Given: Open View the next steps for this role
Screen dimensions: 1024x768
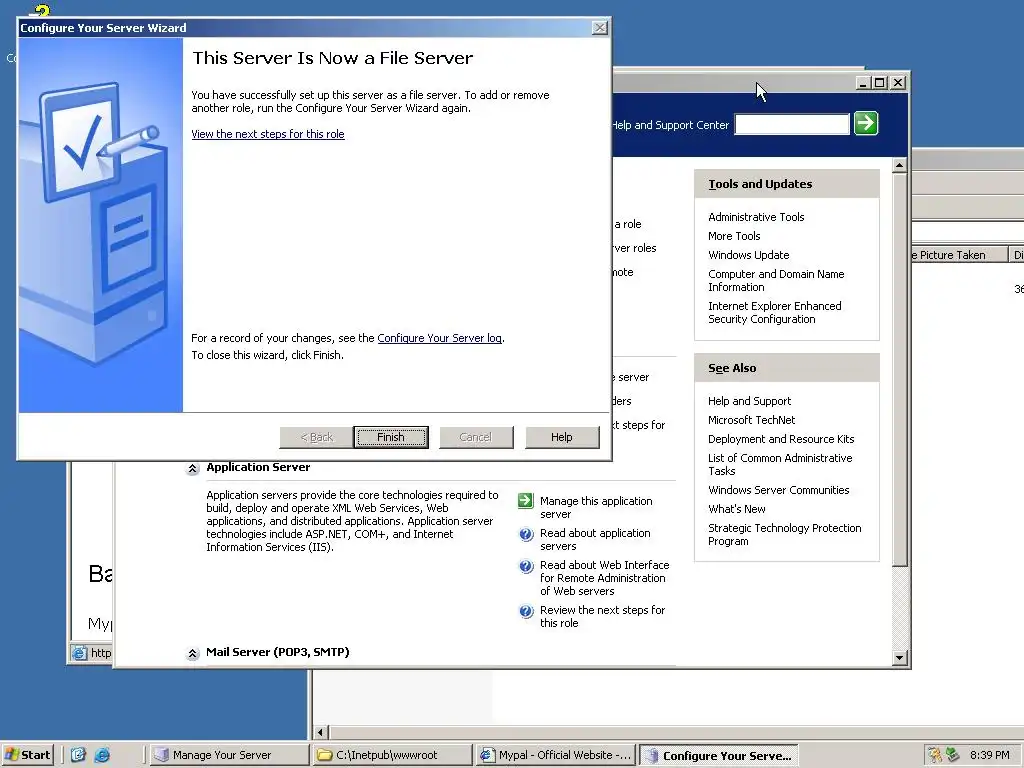Looking at the screenshot, I should pyautogui.click(x=268, y=134).
